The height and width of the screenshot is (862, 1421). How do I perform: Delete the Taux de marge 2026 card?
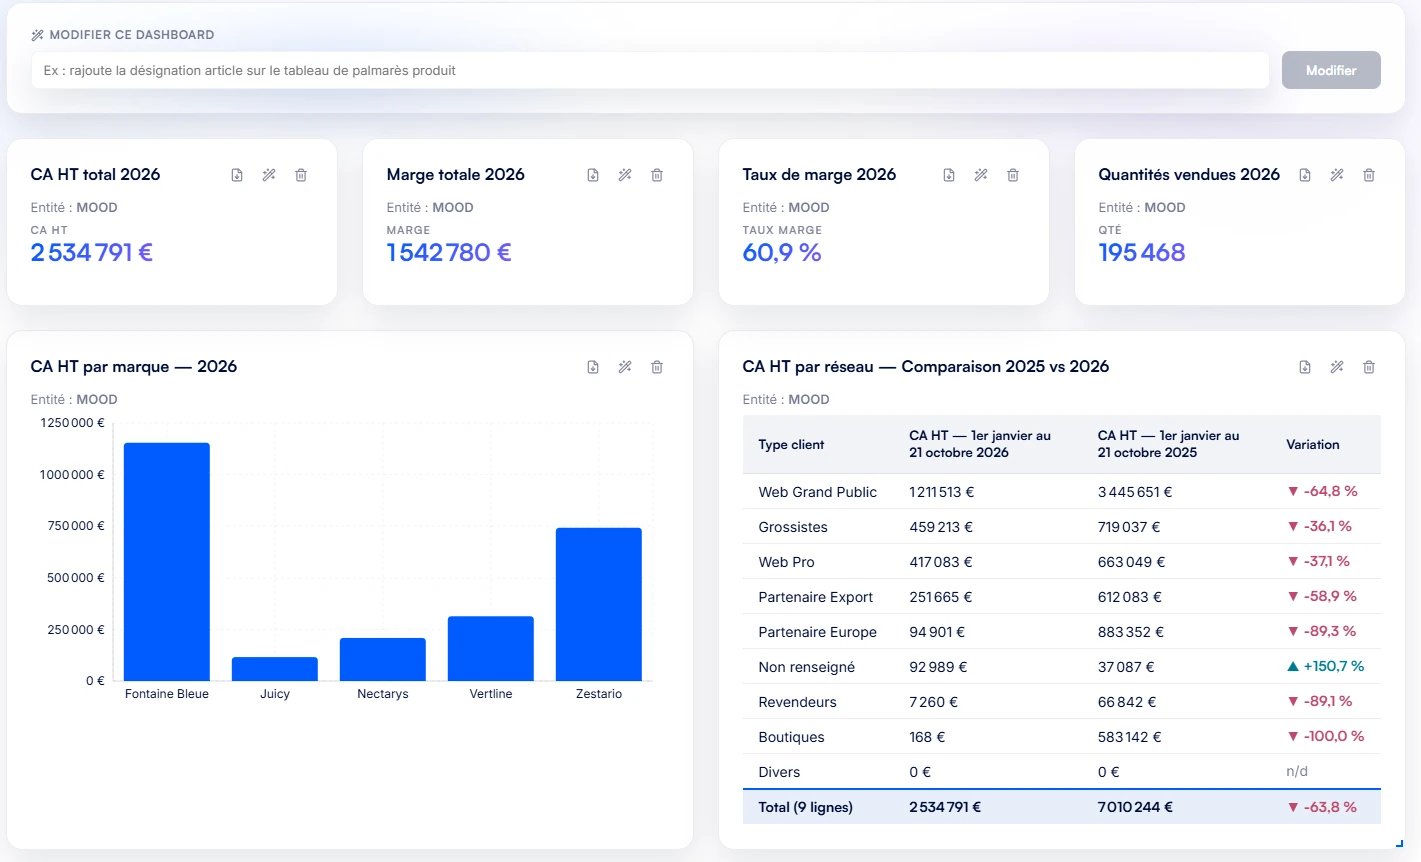tap(1013, 175)
